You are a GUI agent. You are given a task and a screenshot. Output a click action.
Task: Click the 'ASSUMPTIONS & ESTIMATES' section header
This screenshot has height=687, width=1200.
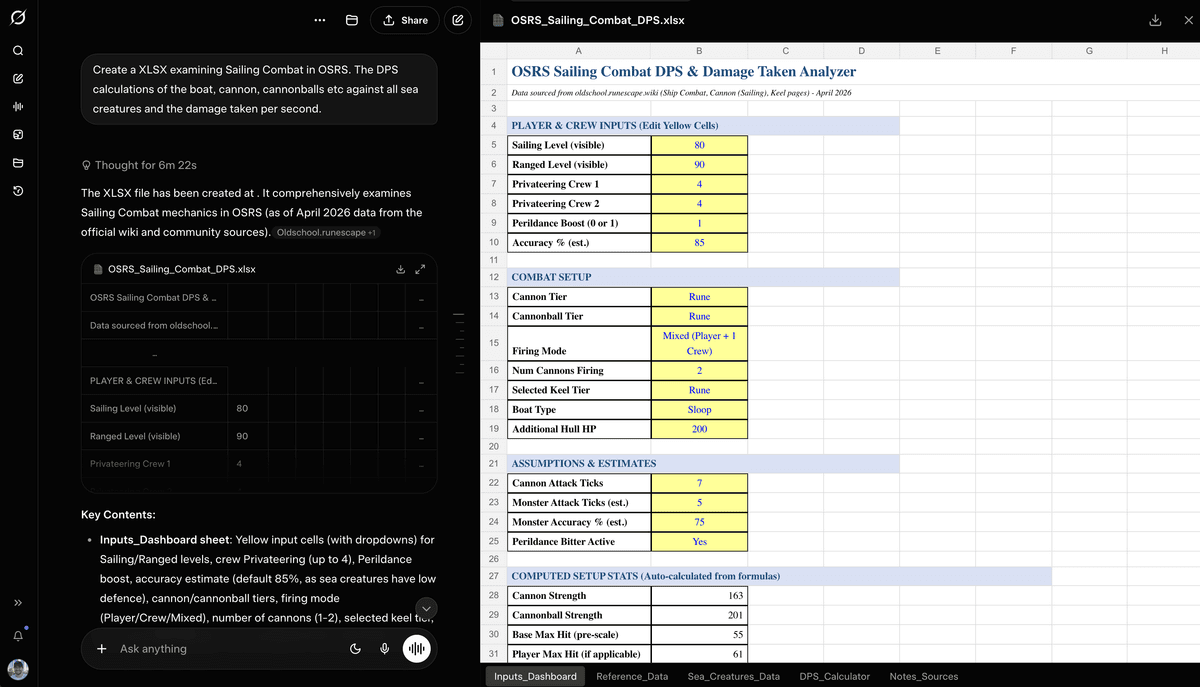coord(703,464)
